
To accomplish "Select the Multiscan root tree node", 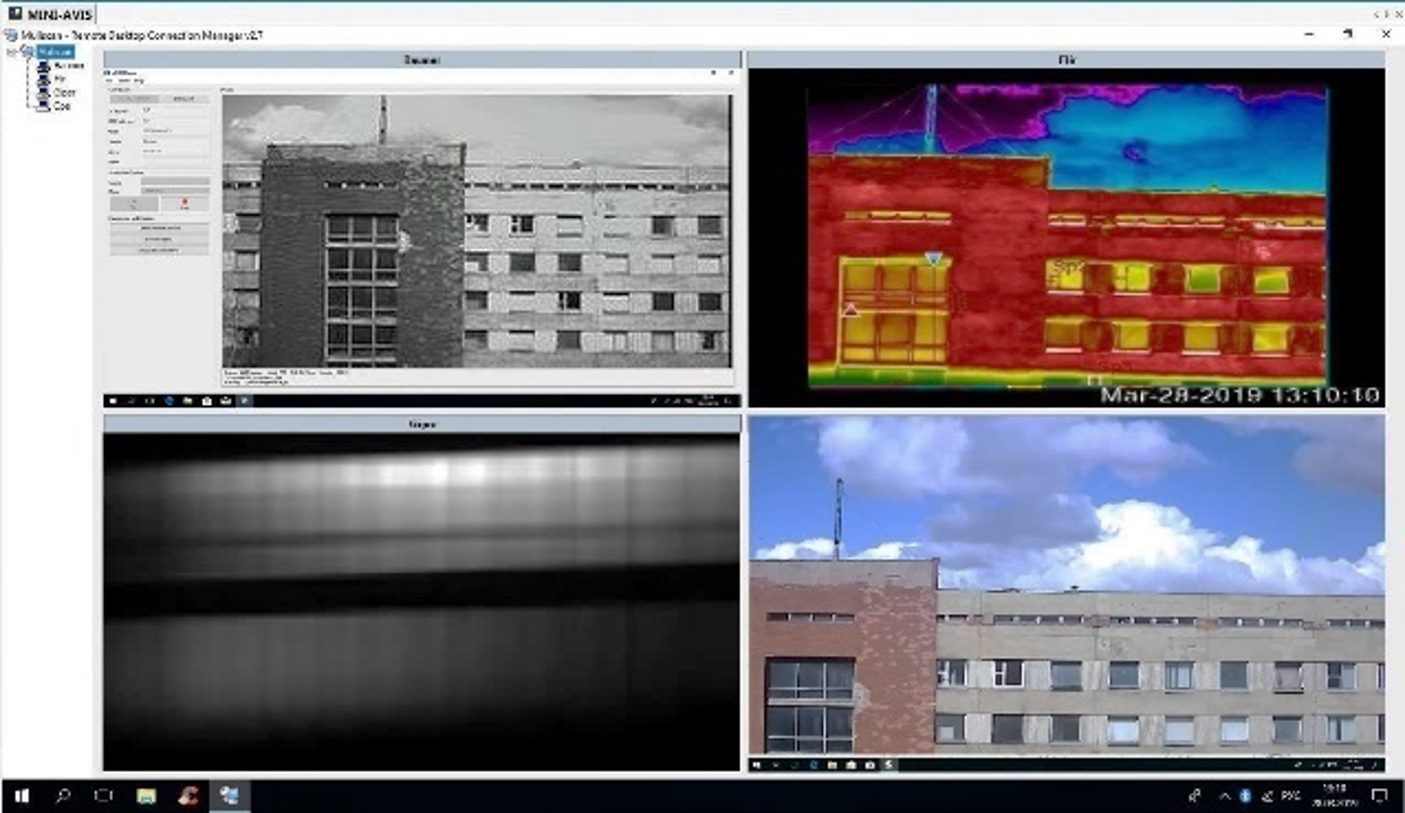I will pos(55,52).
